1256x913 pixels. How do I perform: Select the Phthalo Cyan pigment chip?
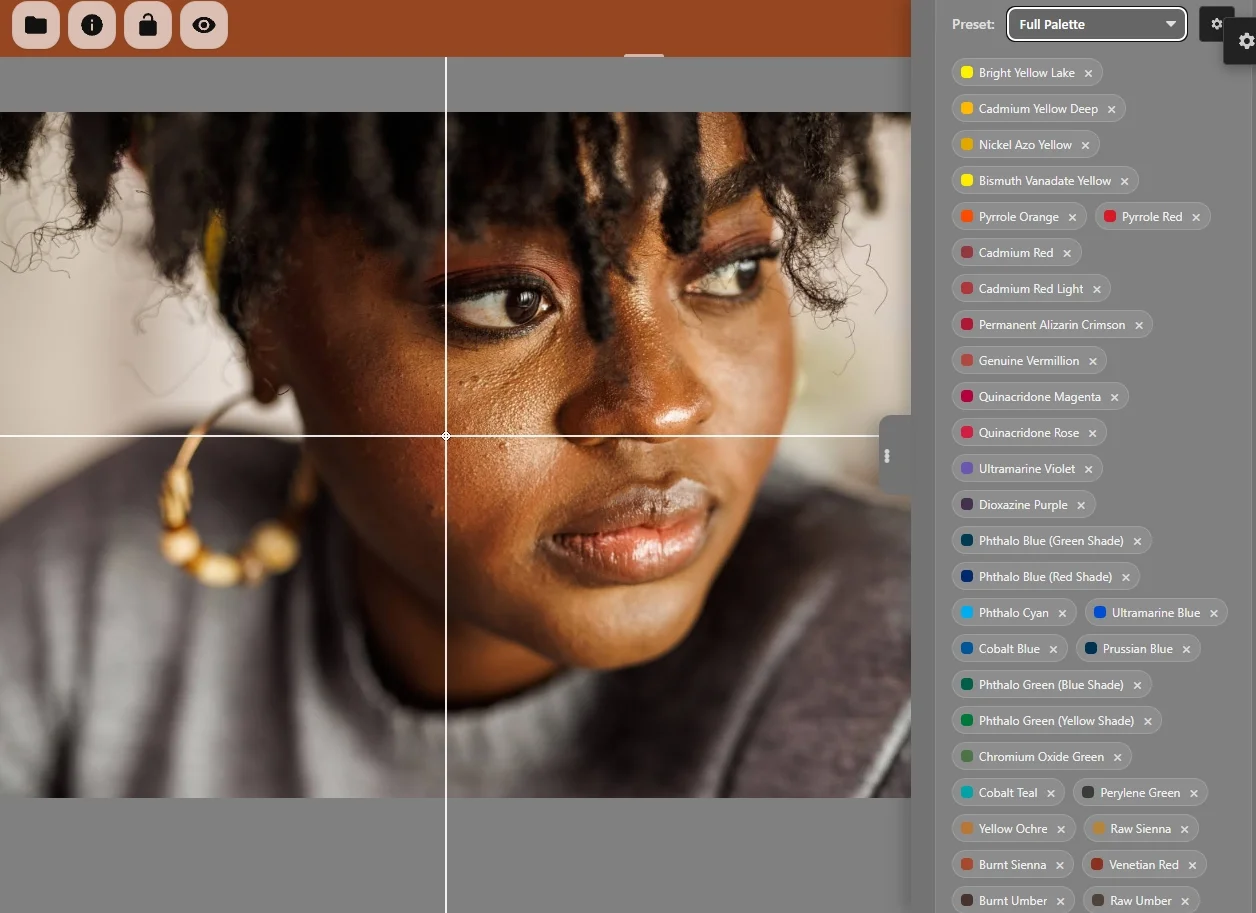pyautogui.click(x=1013, y=613)
